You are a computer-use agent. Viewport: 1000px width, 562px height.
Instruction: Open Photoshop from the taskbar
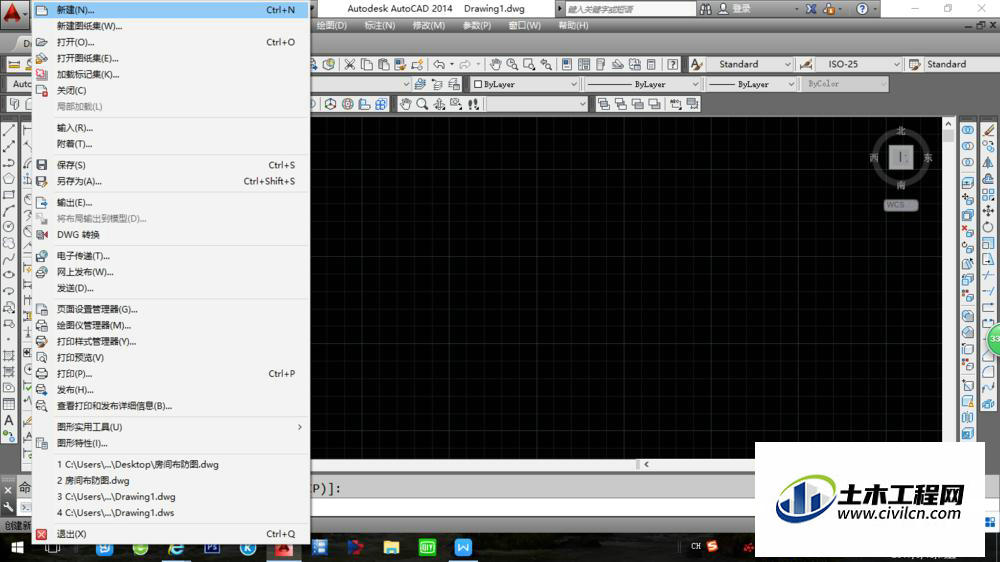(212, 547)
